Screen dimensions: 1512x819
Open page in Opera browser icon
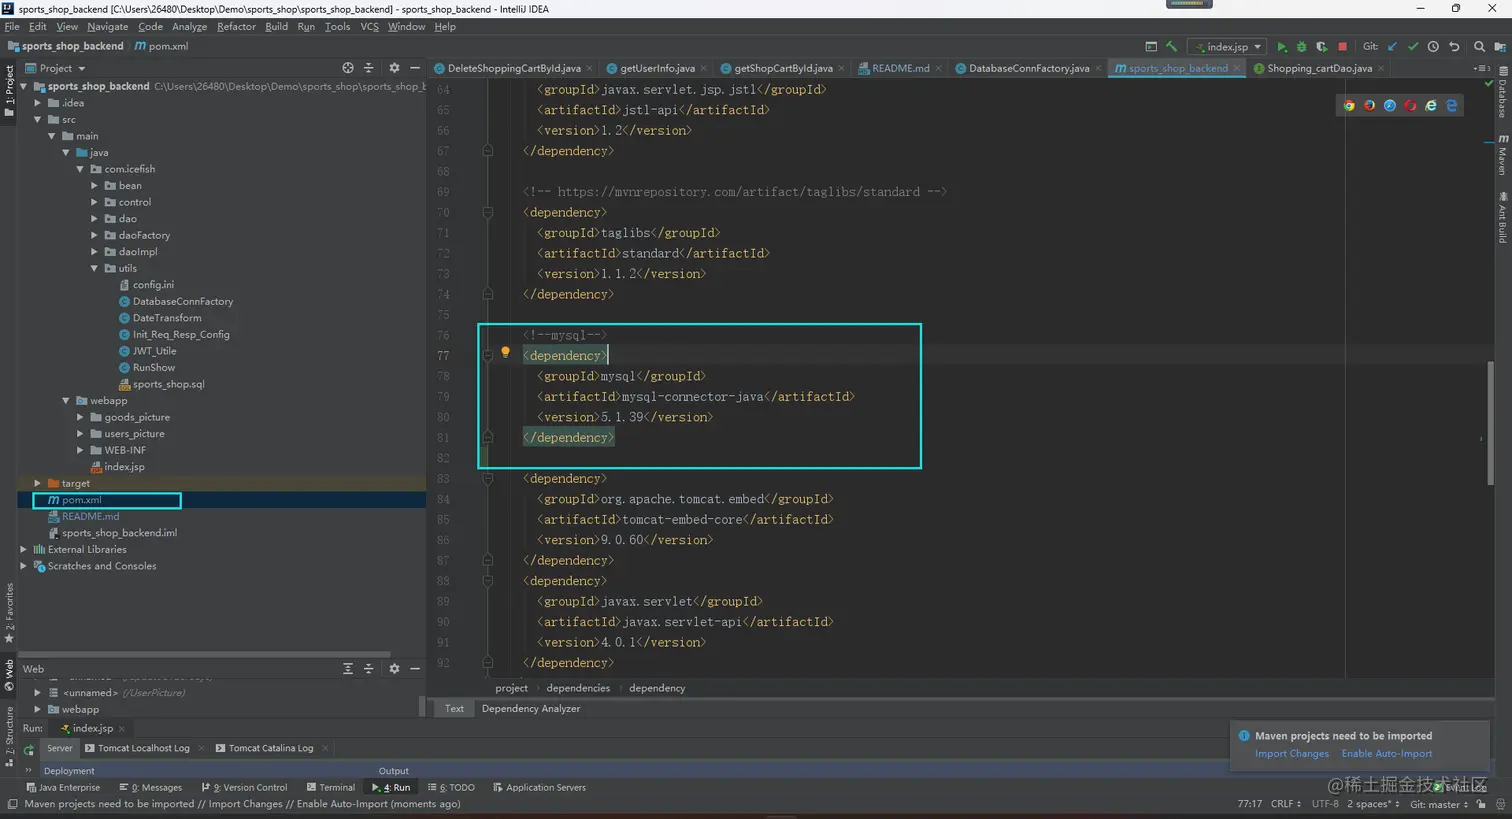[1410, 105]
